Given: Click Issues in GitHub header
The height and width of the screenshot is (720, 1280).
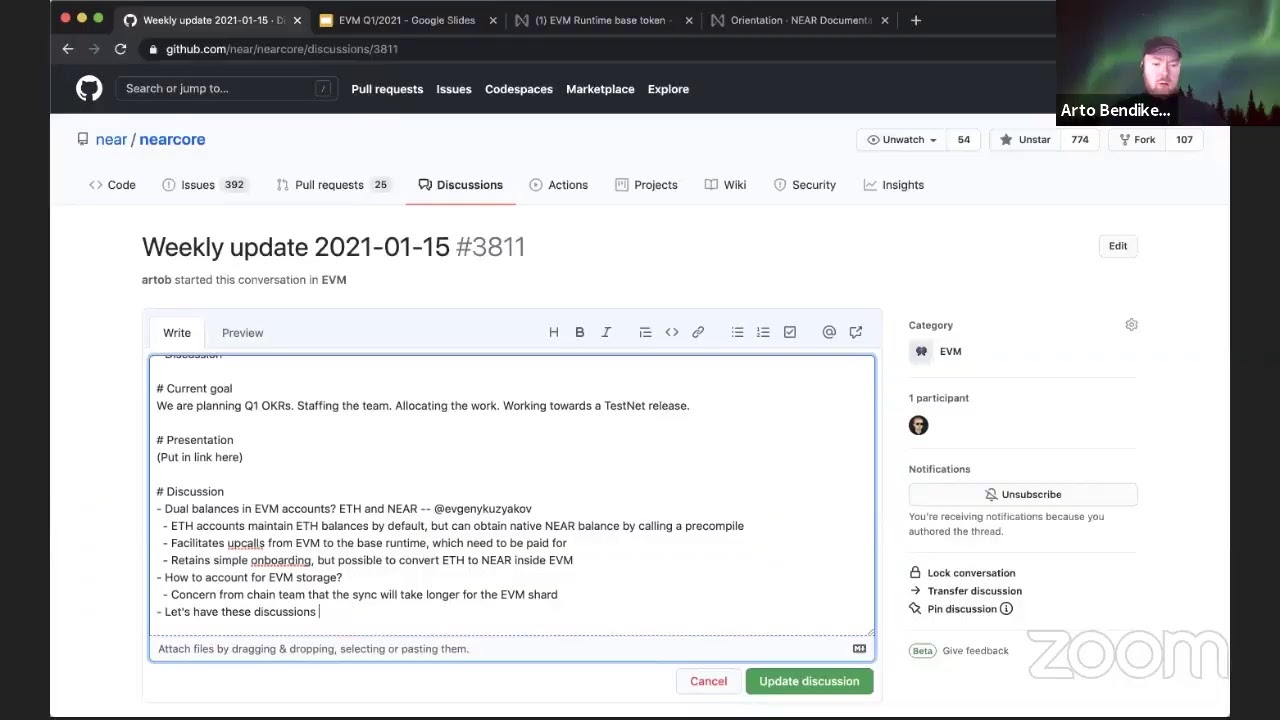Looking at the screenshot, I should 454,89.
